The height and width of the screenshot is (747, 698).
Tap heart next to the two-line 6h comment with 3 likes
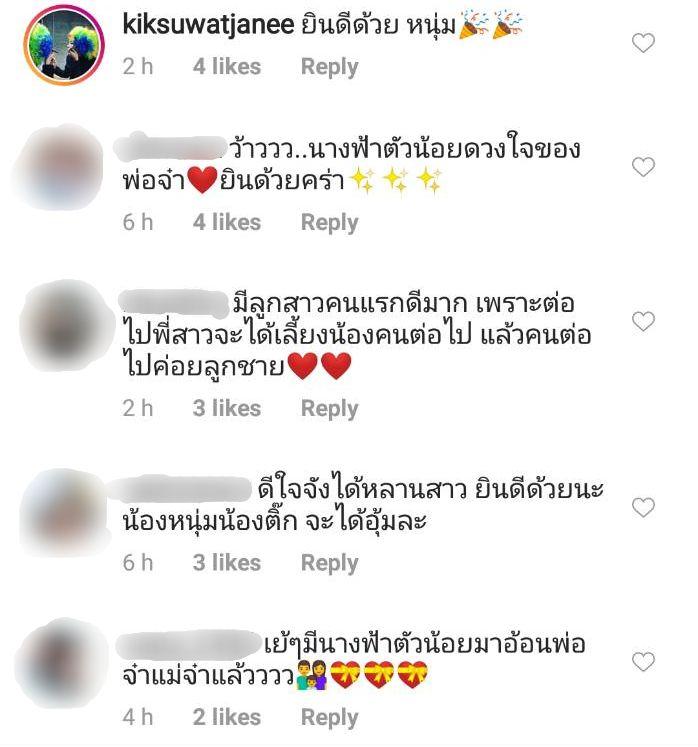[x=643, y=507]
